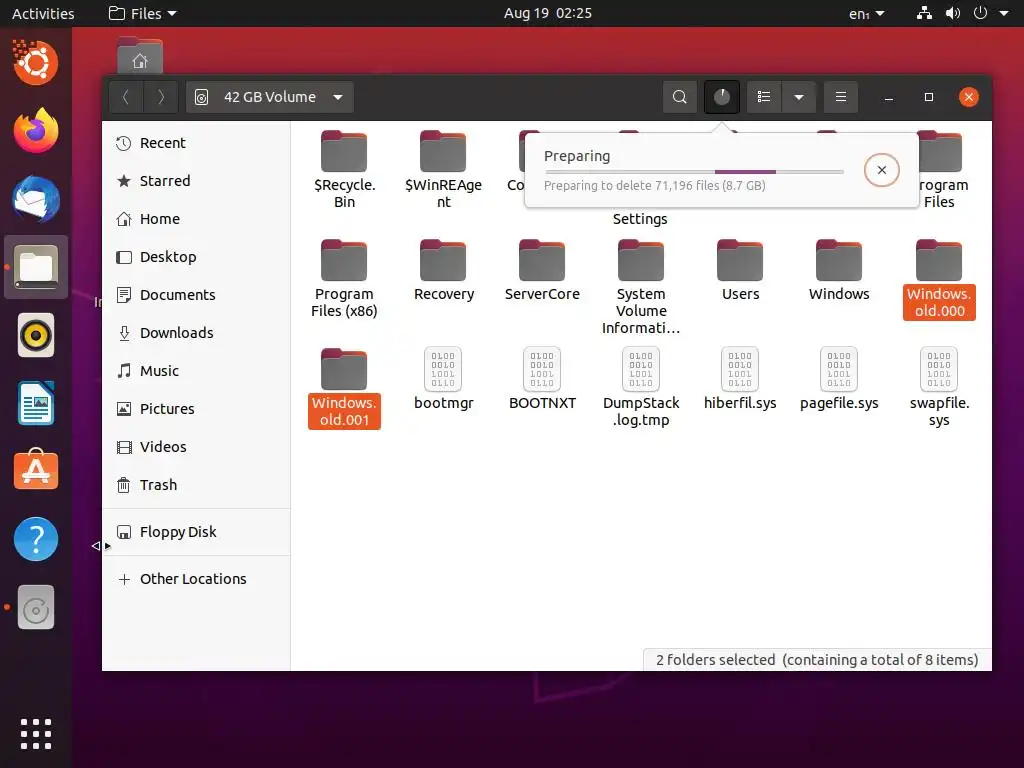
Task: Select the BOOTNXT file
Action: tap(542, 379)
